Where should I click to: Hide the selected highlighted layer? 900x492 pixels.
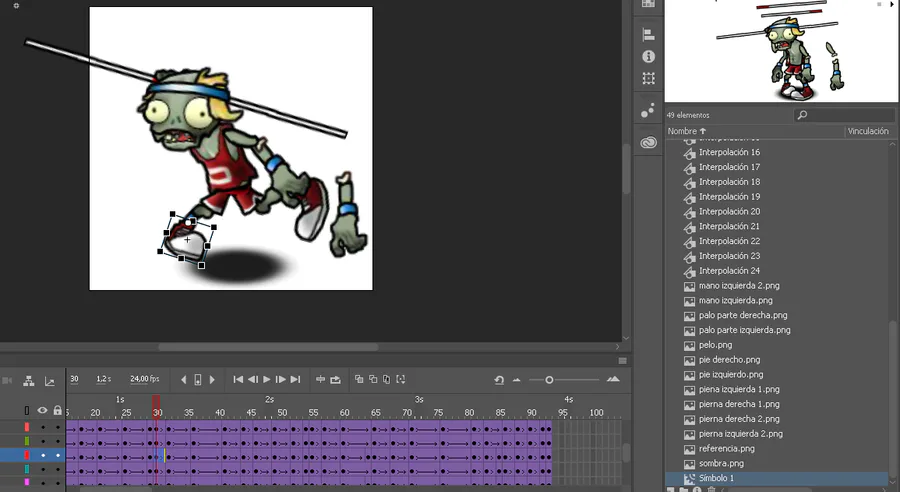42,455
